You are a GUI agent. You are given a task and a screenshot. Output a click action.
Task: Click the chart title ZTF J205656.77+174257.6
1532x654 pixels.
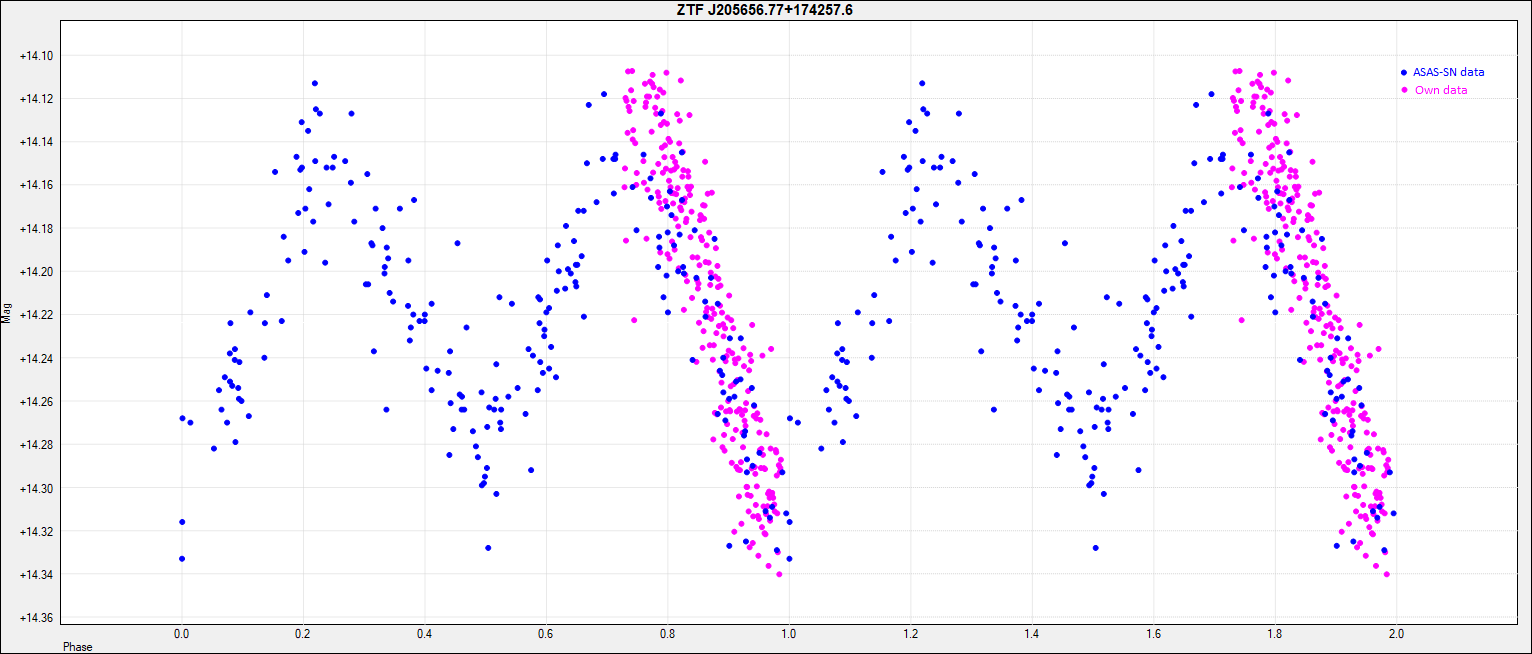[x=766, y=9]
